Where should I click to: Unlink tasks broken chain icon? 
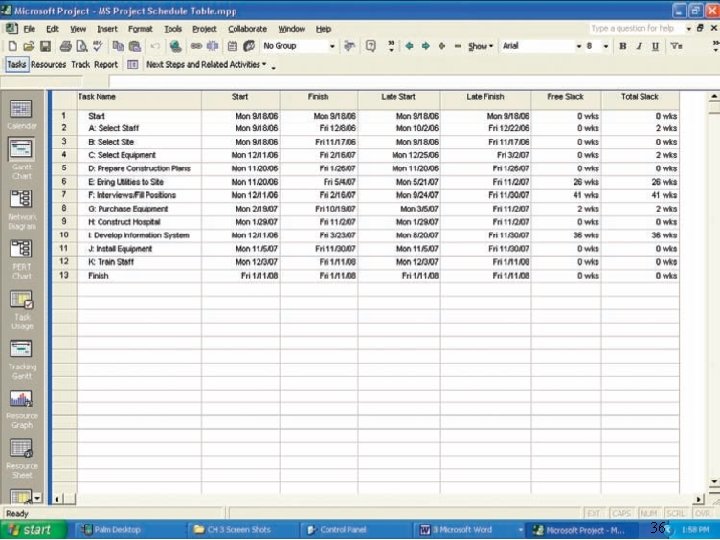click(212, 46)
